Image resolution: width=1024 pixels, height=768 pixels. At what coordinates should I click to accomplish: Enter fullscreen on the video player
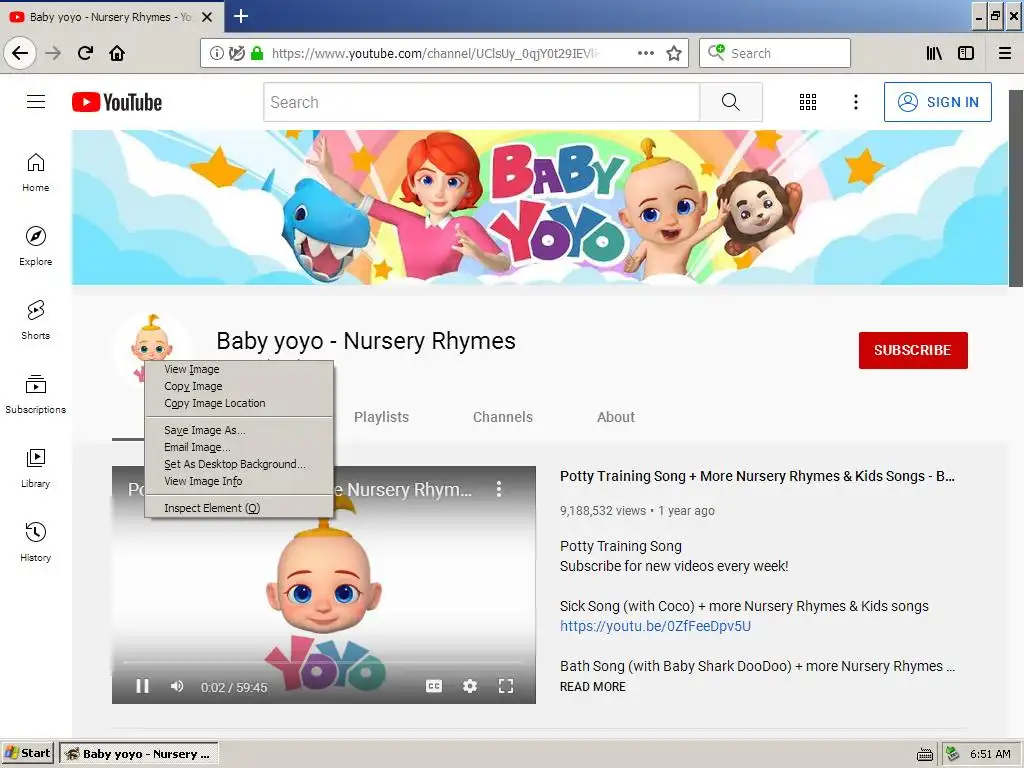click(x=506, y=686)
